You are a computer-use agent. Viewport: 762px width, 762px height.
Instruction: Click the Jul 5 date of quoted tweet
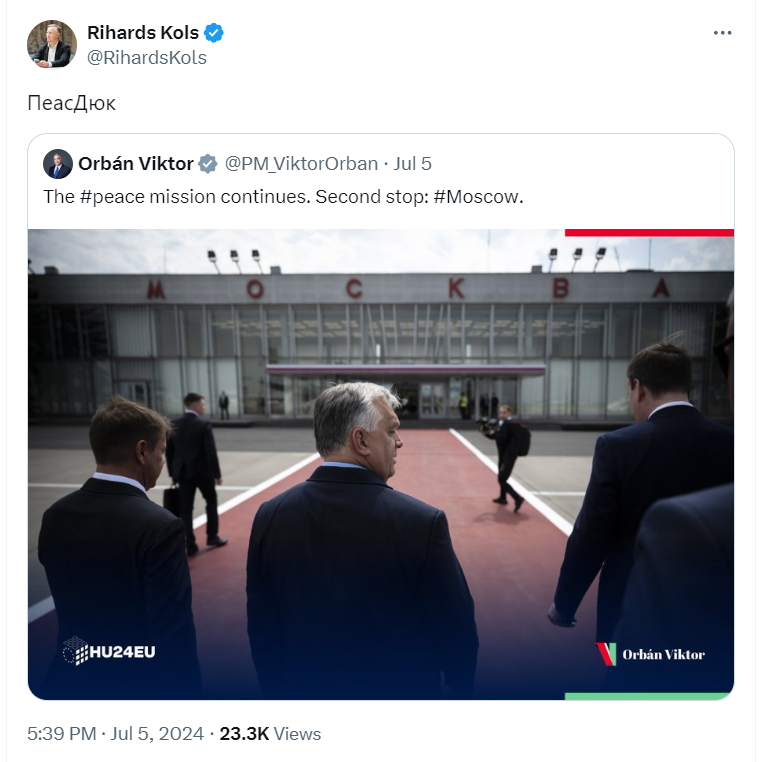[413, 164]
